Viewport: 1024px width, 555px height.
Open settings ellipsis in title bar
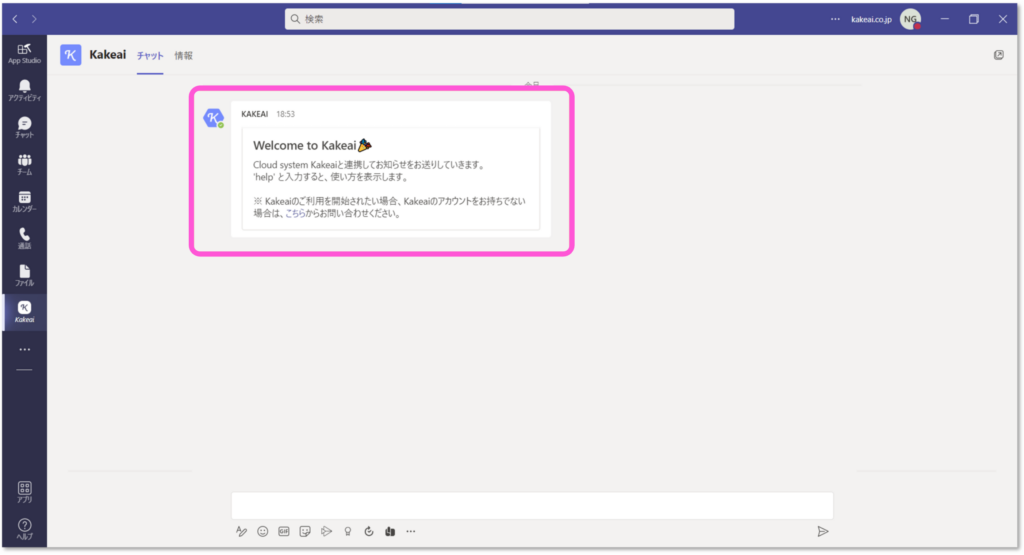click(x=835, y=19)
